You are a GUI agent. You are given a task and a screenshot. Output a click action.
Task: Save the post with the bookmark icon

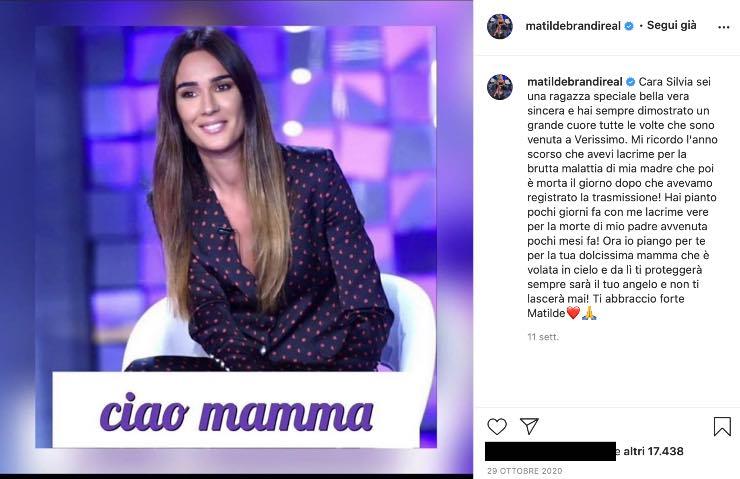(x=722, y=426)
